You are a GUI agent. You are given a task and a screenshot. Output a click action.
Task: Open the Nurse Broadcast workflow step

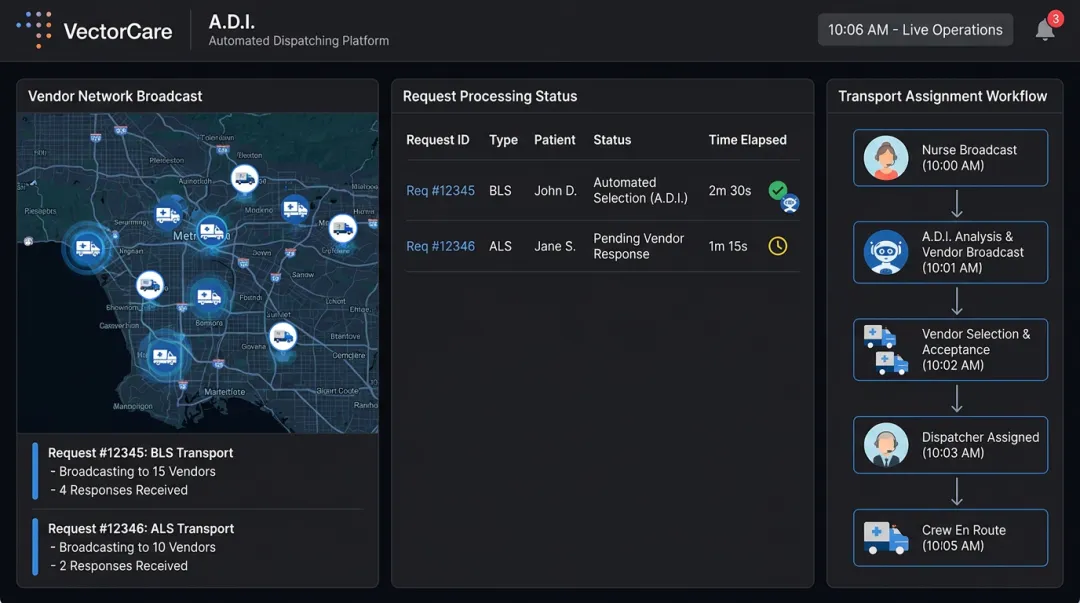point(951,158)
